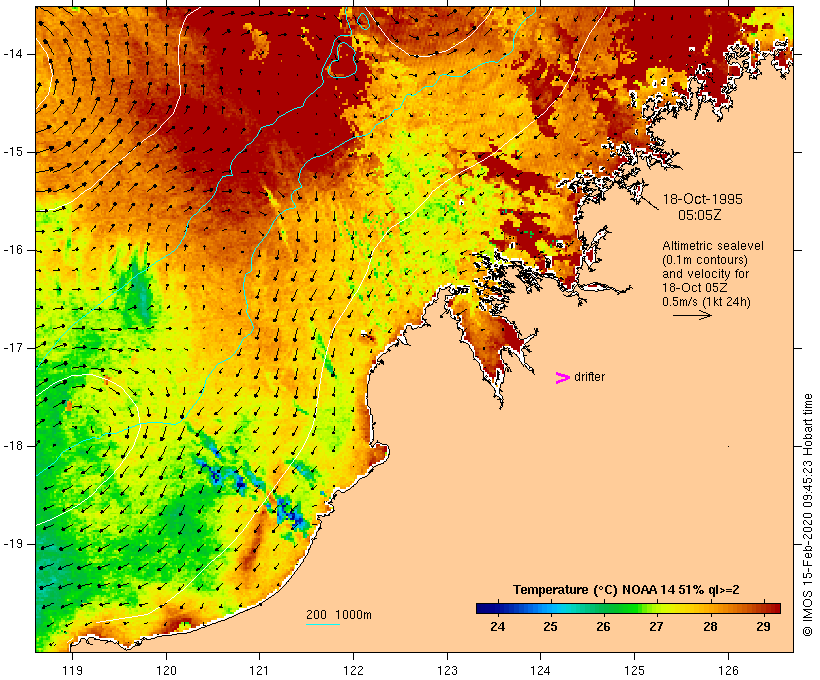Click the temperature color bar at 24

(498, 608)
